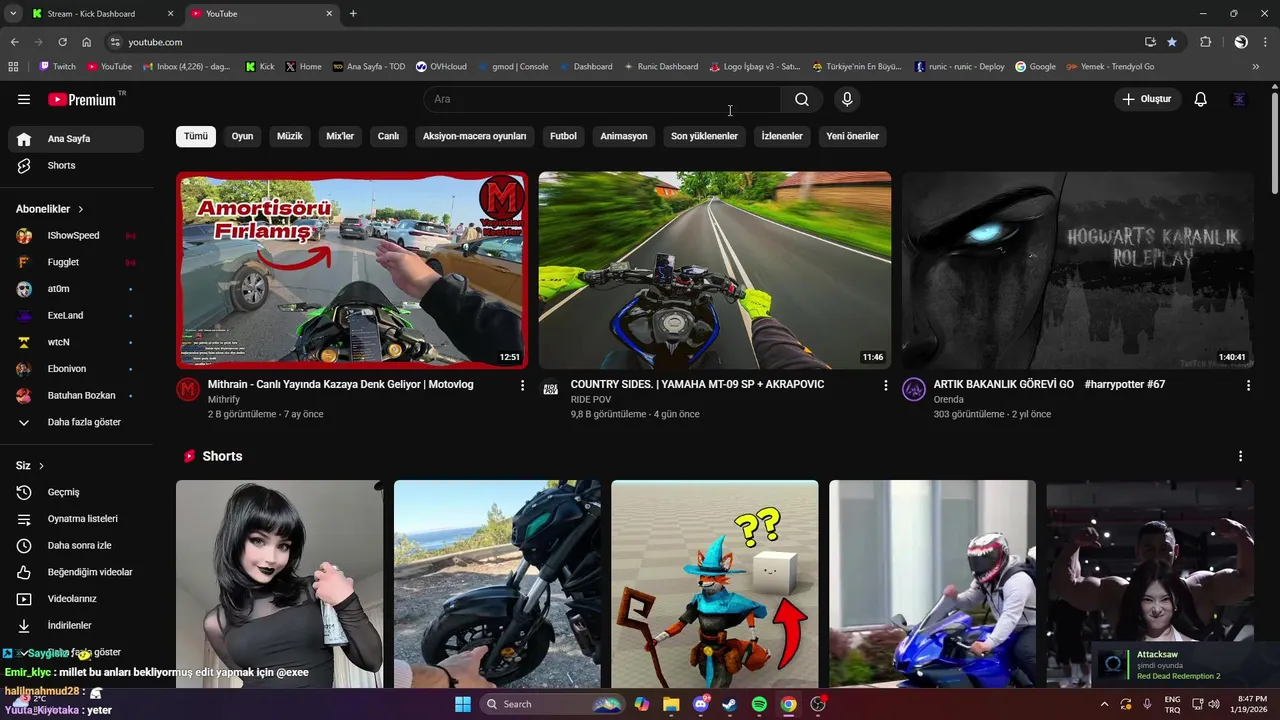Open Chrome extensions puzzle icon

click(1205, 42)
